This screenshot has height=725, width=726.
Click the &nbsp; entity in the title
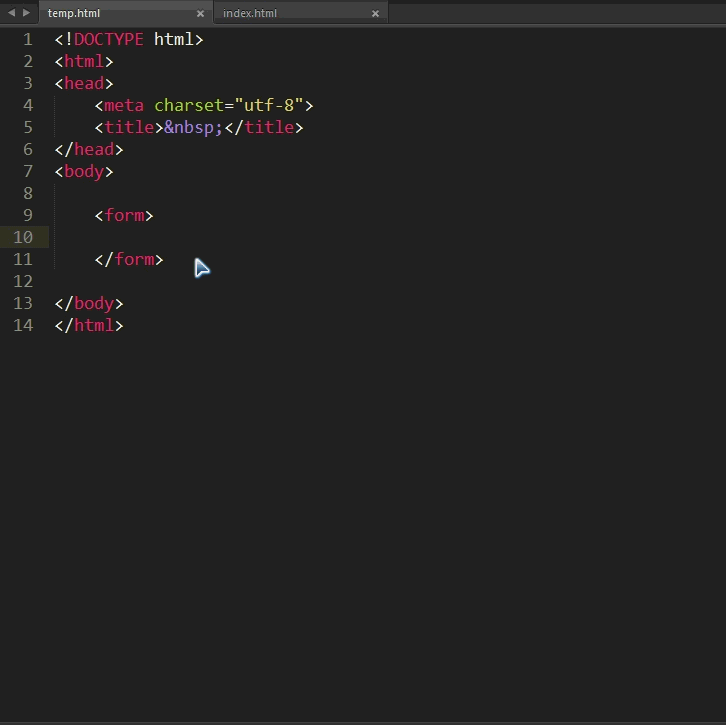coord(193,128)
